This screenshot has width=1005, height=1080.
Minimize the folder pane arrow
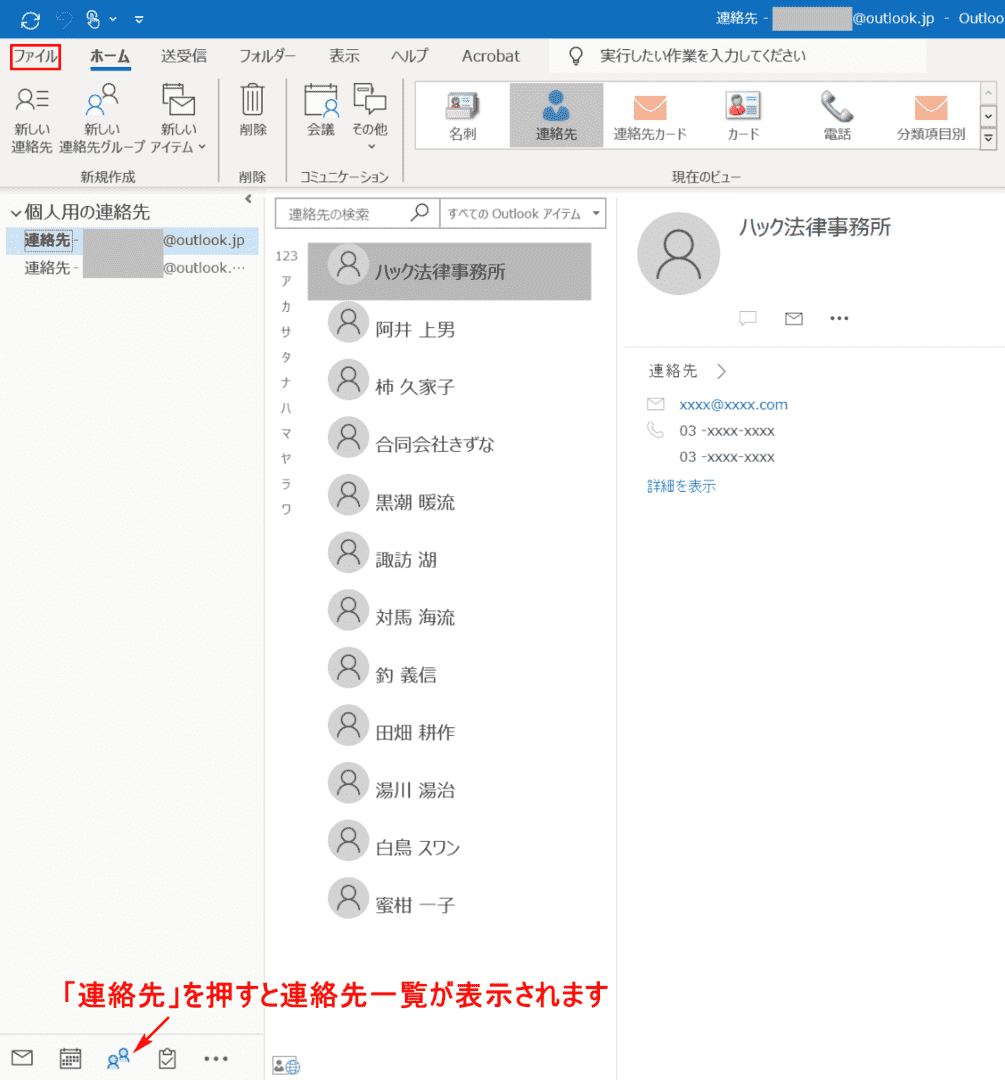pos(249,199)
